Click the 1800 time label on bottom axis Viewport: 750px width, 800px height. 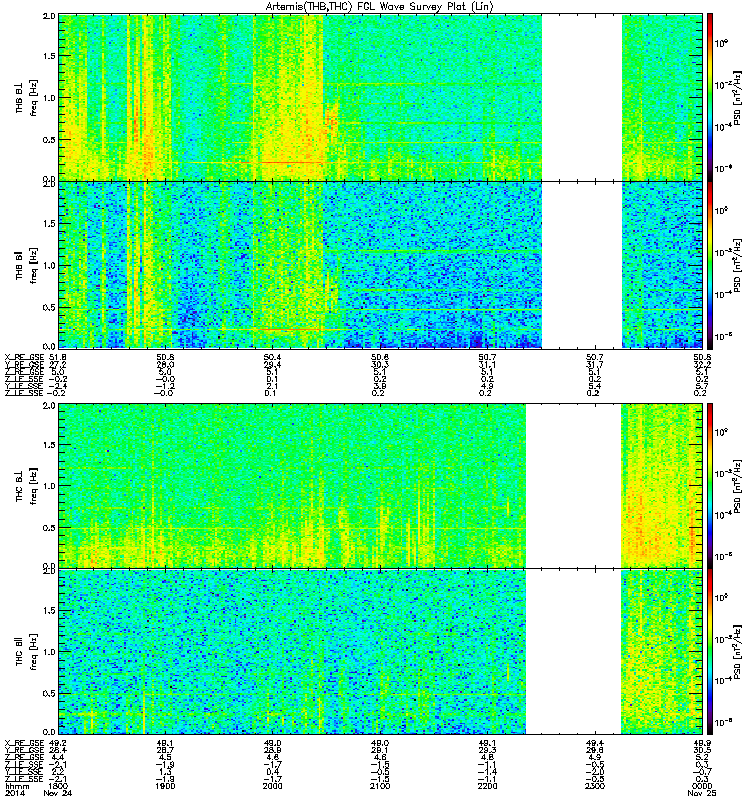click(x=59, y=786)
